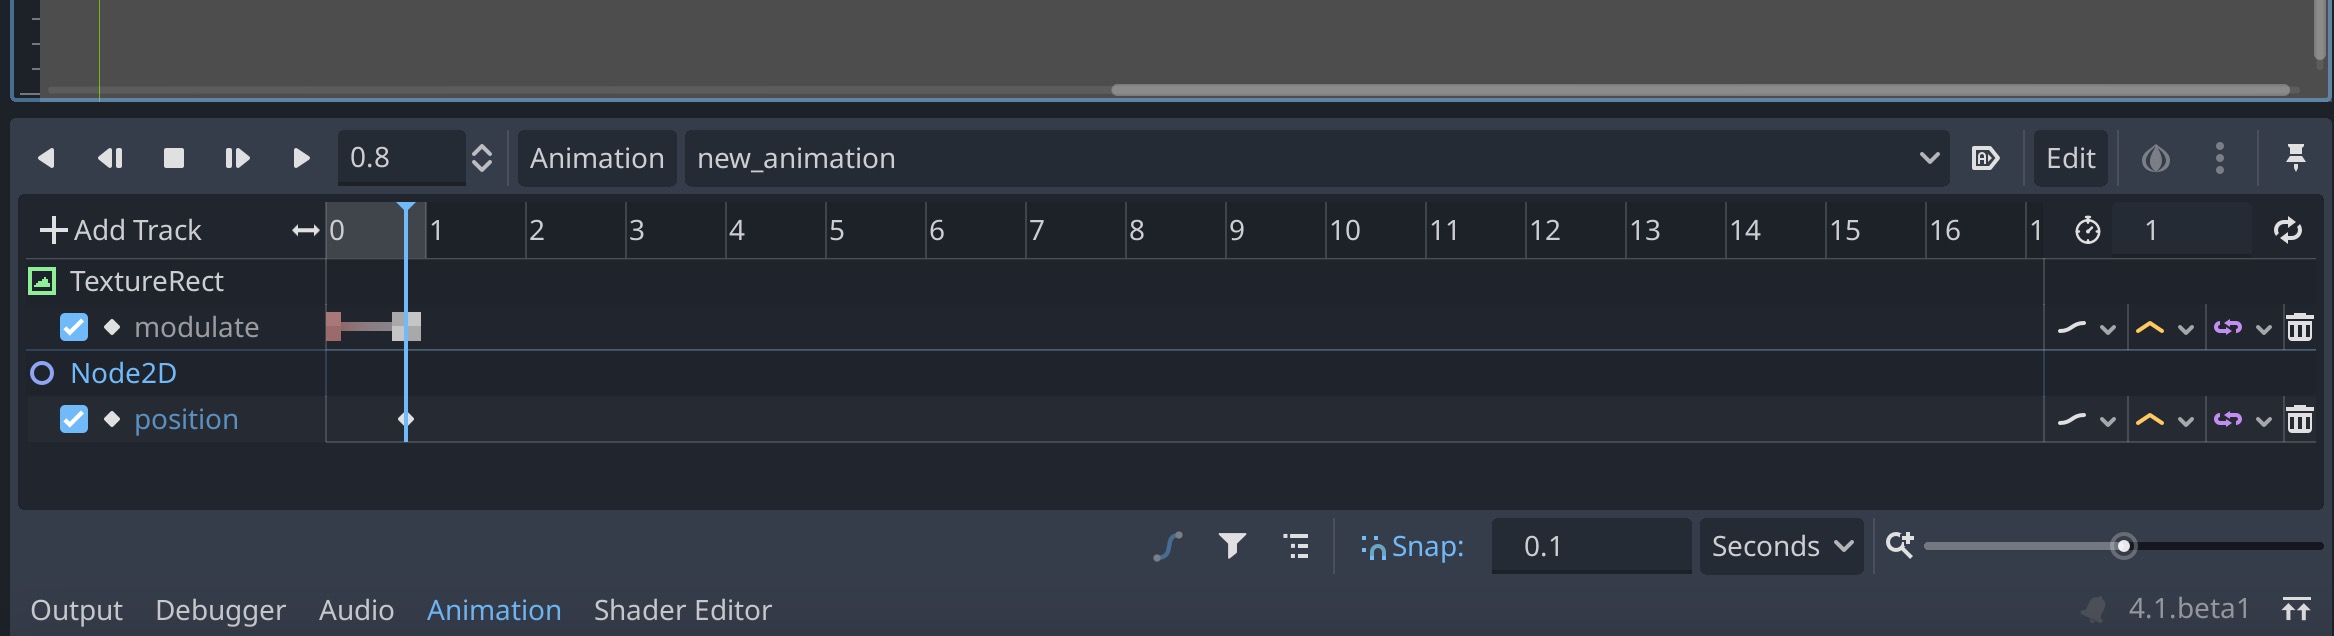Toggle autoplay on load for new_animation
Image resolution: width=2334 pixels, height=636 pixels.
[1986, 157]
